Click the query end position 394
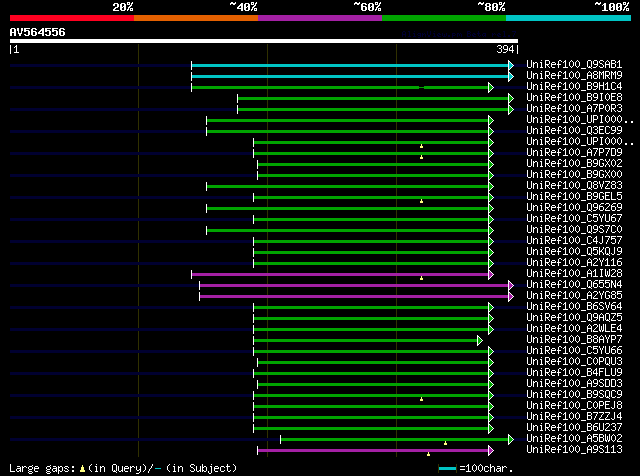 (505, 49)
